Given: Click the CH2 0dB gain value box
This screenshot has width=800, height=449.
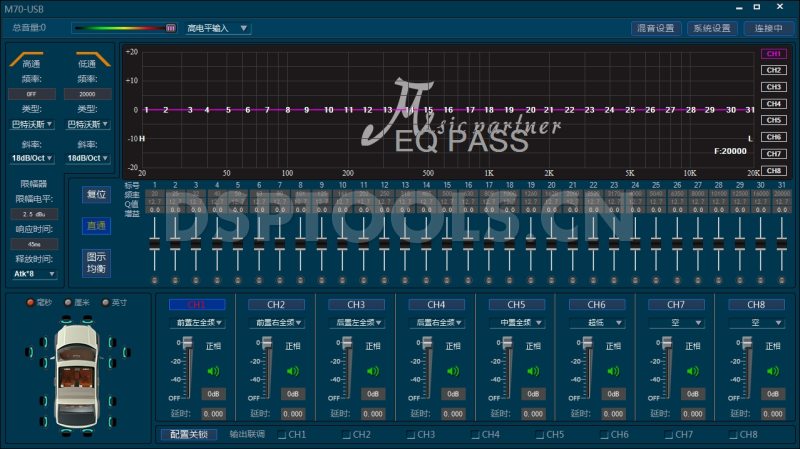Looking at the screenshot, I should pos(293,394).
